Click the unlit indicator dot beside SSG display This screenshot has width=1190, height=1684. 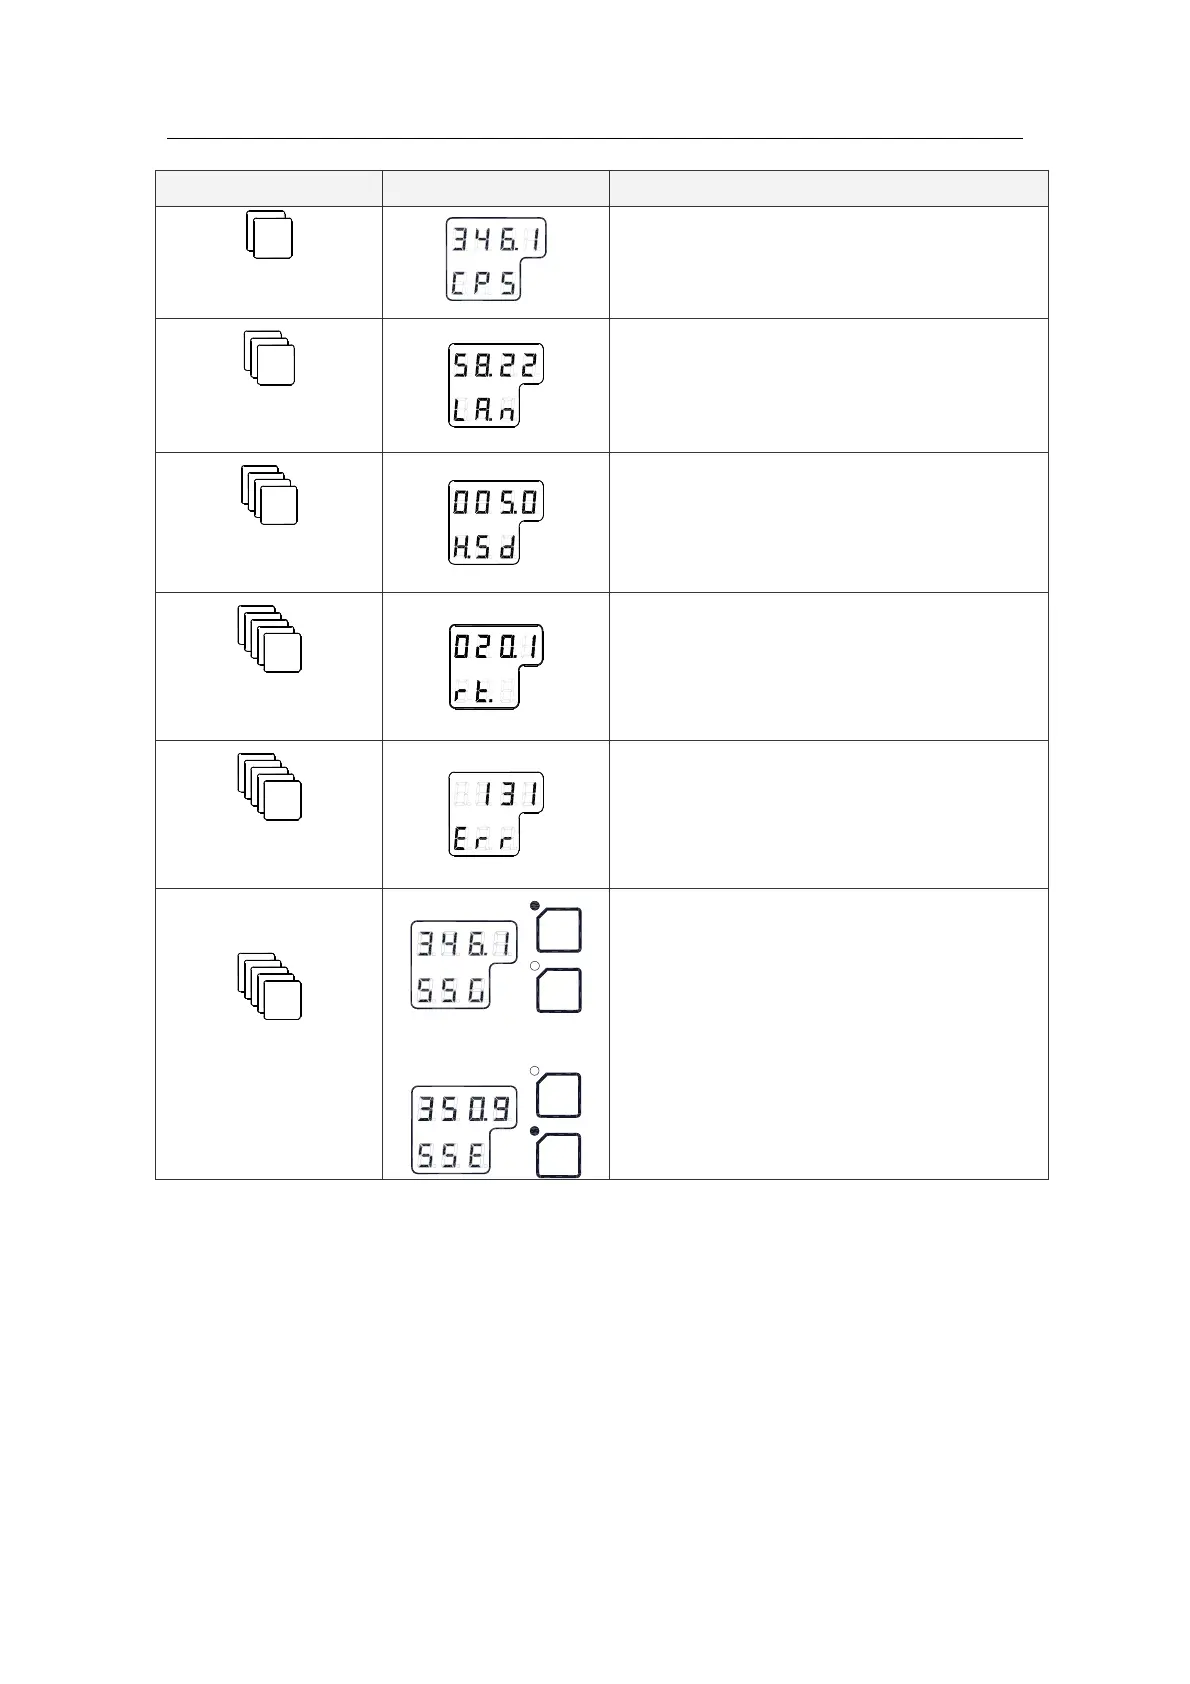point(534,965)
